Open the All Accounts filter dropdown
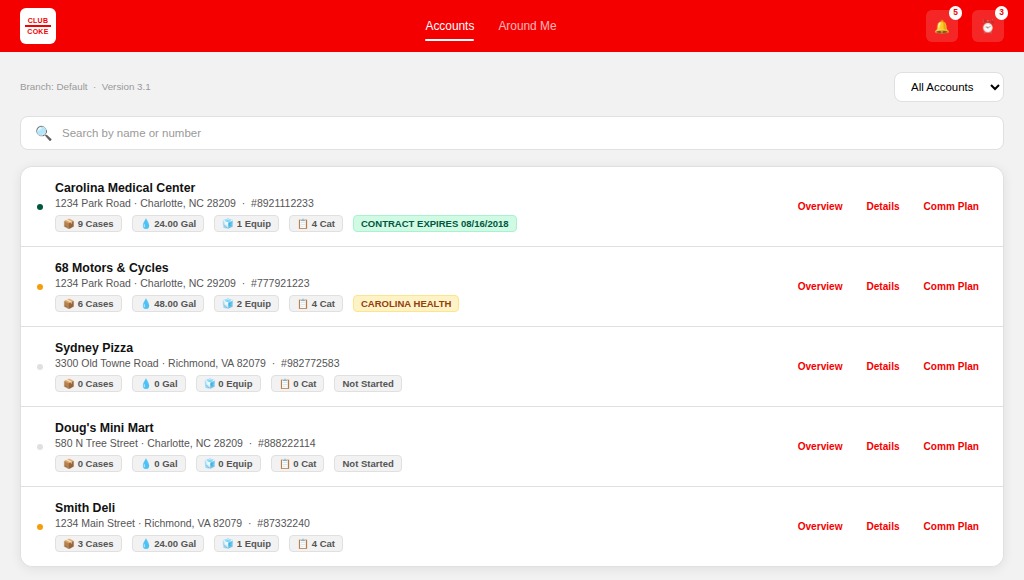 948,87
